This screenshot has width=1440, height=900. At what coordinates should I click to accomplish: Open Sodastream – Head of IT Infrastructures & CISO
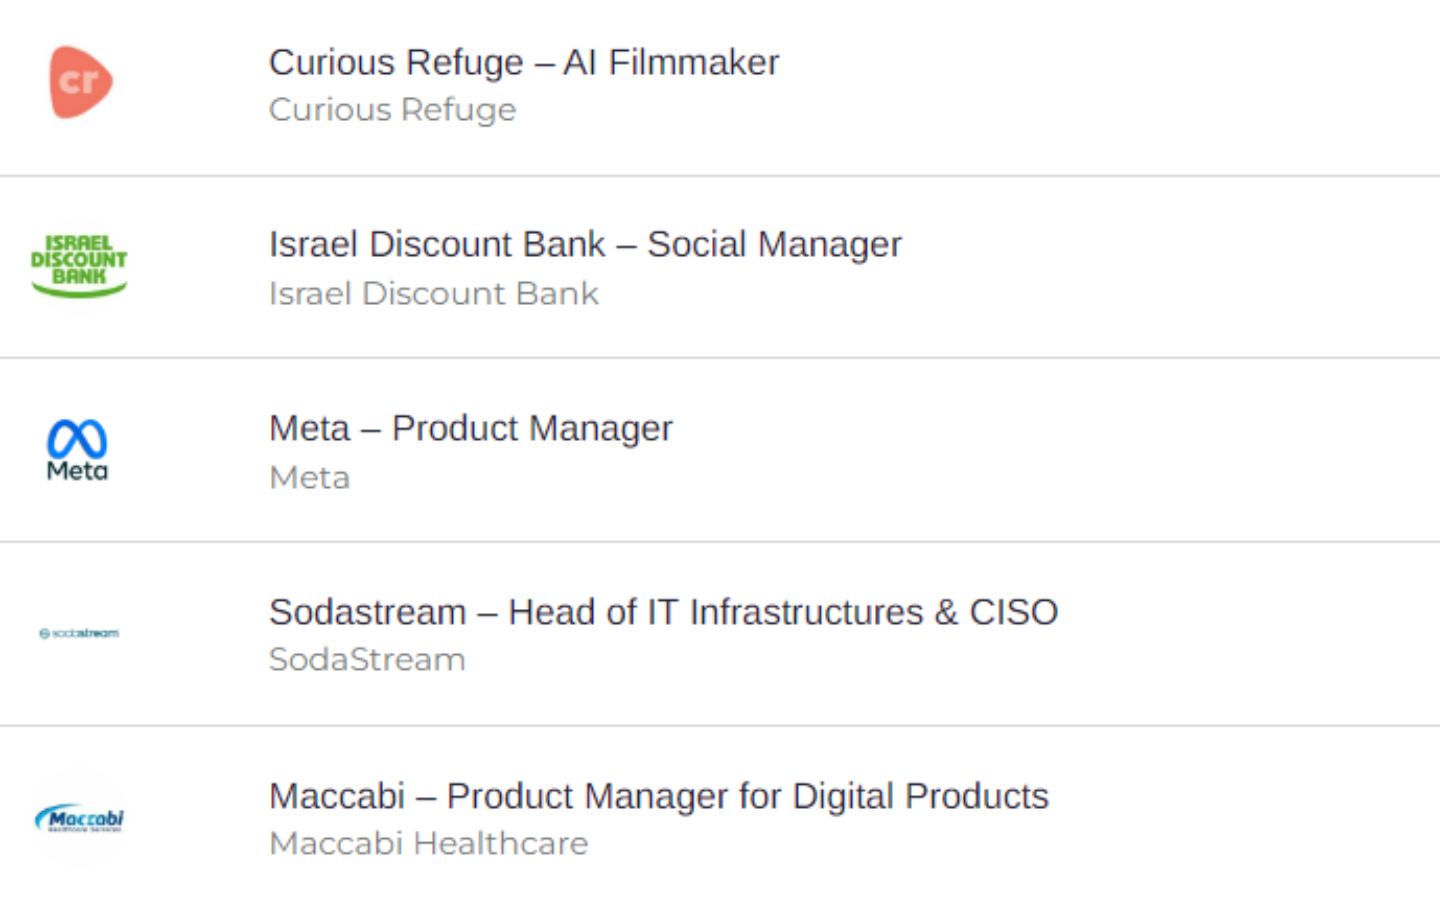(x=663, y=612)
